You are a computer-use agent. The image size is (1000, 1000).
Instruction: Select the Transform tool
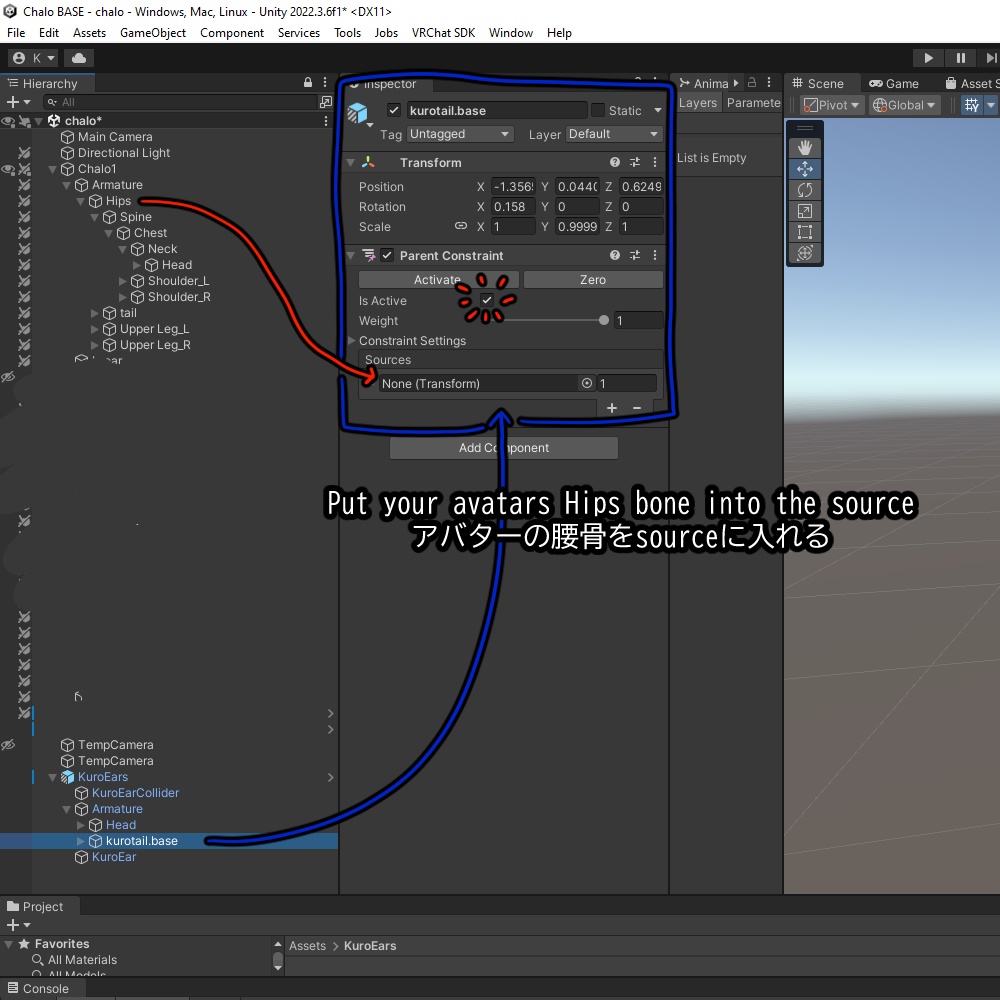[805, 253]
